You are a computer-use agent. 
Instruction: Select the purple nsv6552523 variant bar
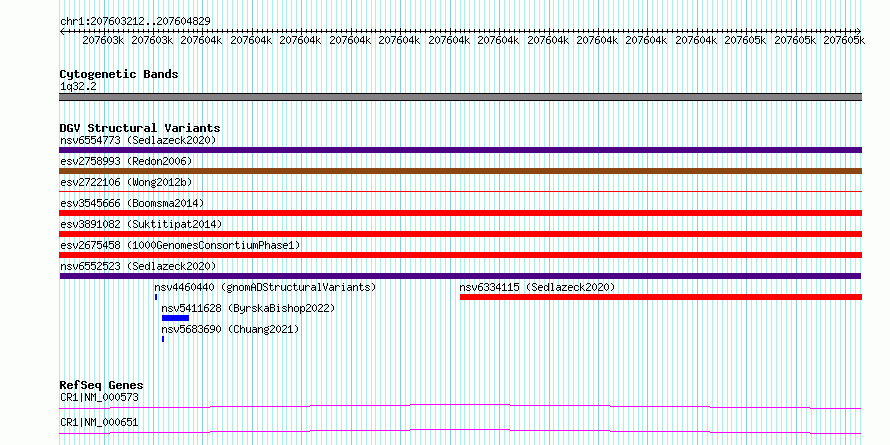(x=460, y=276)
